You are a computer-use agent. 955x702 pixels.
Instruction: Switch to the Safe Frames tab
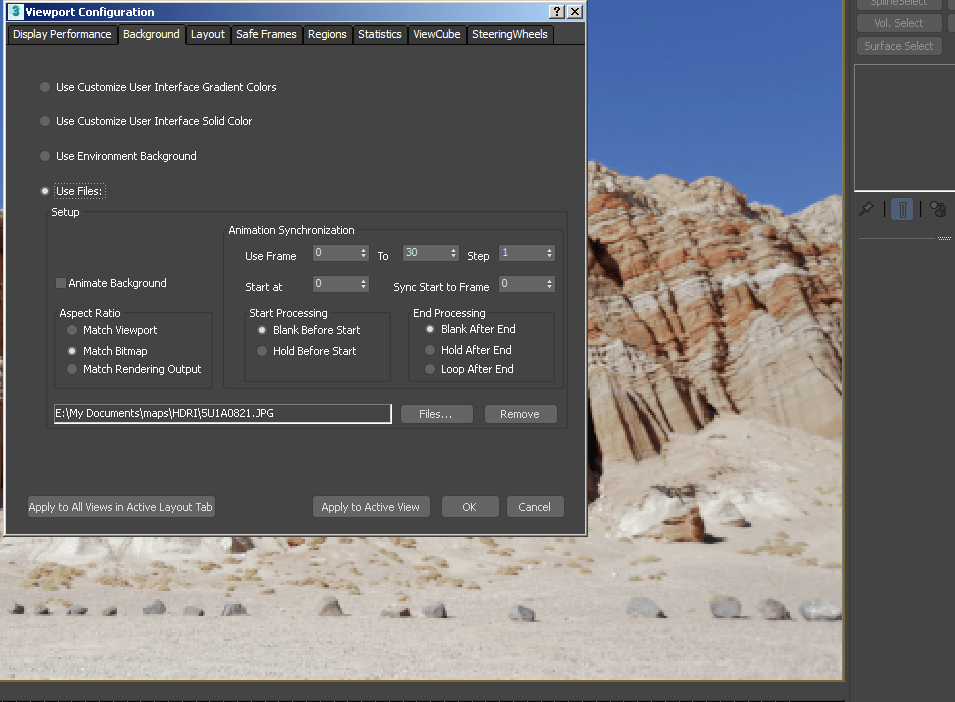point(266,35)
